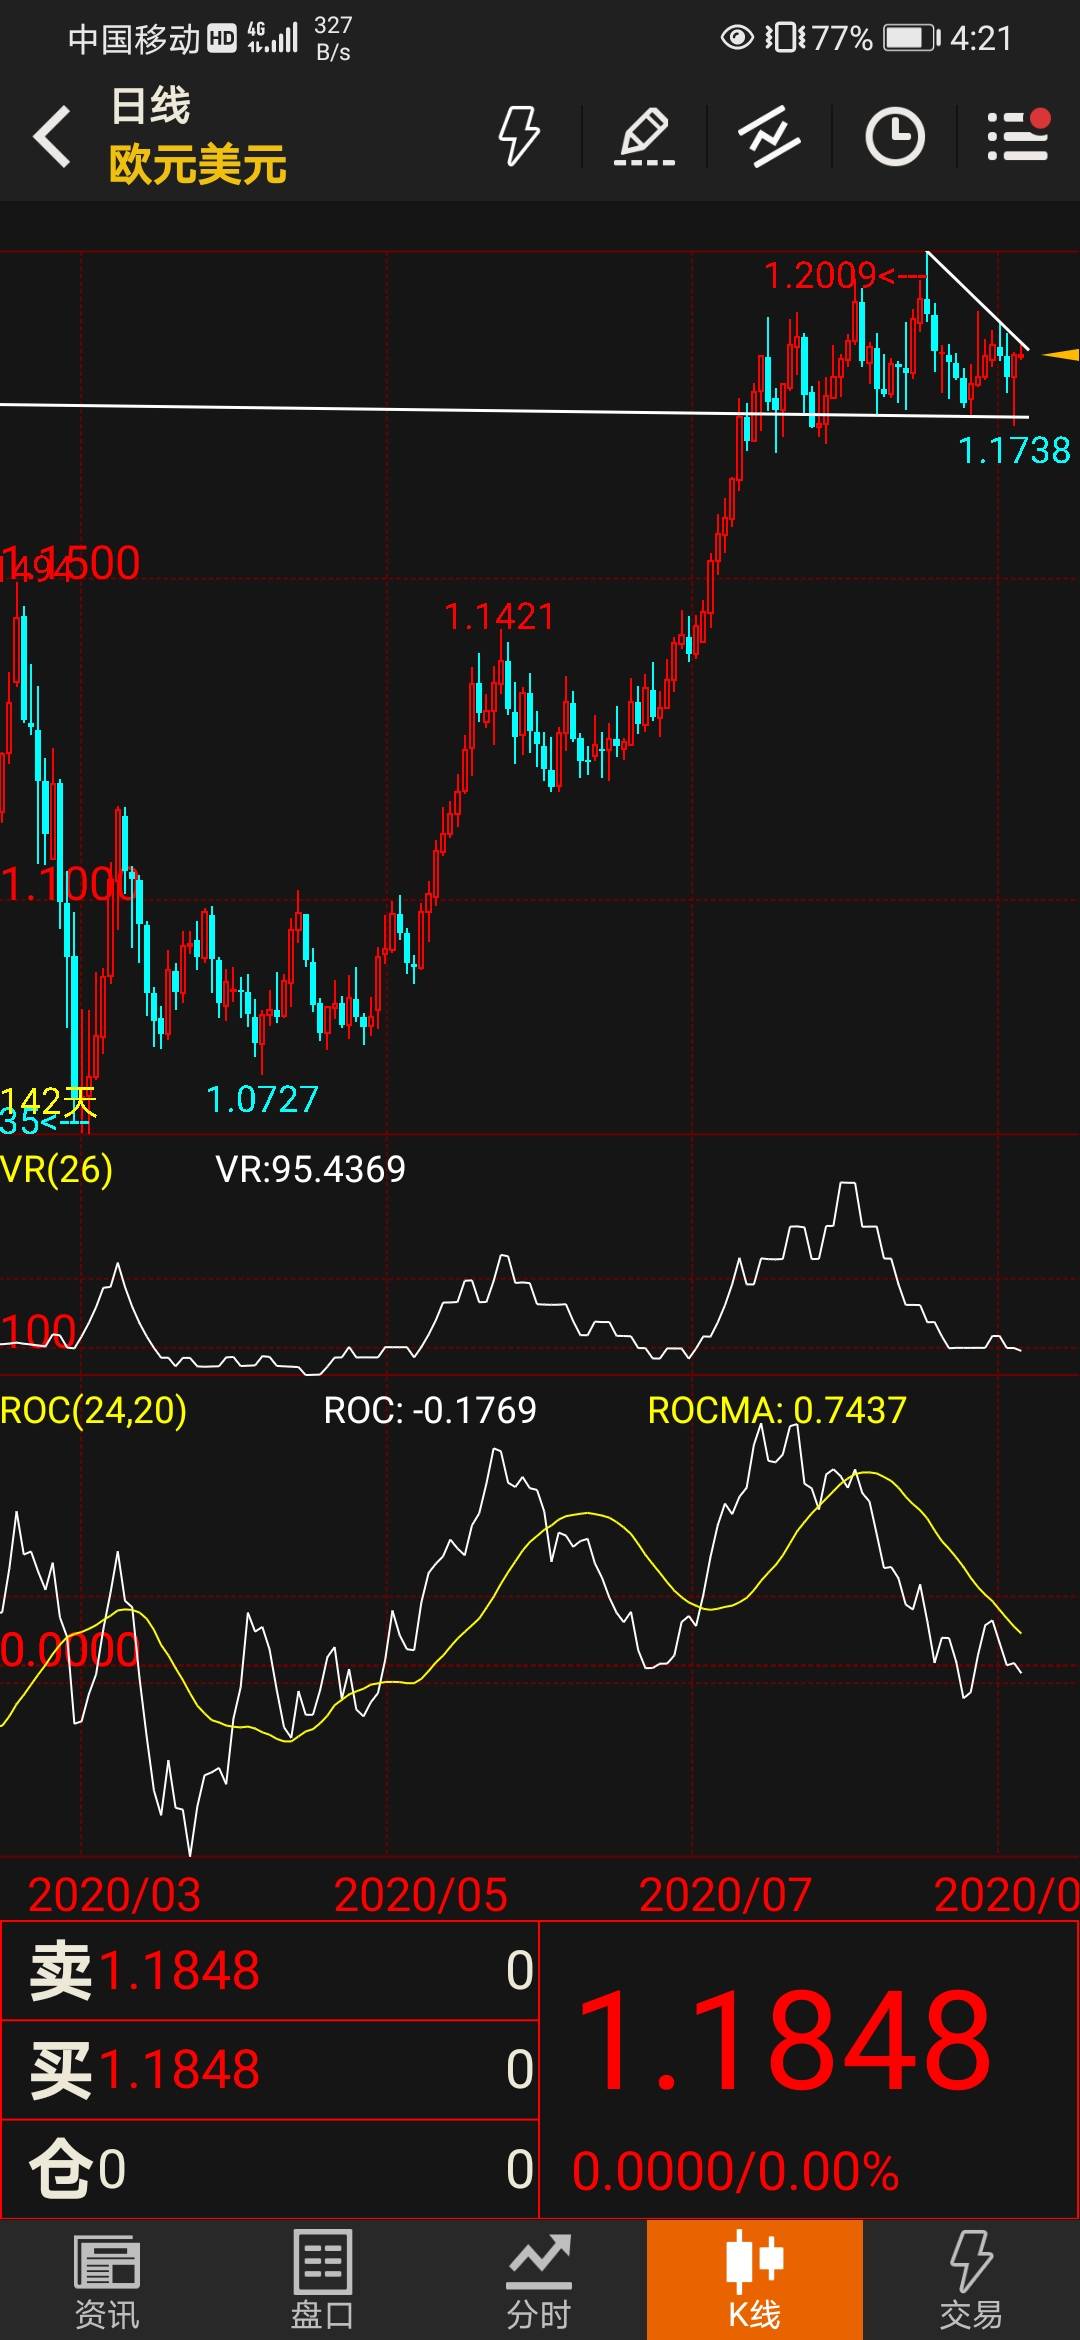
Task: Switch to the 资讯 news tab
Action: [107, 2279]
